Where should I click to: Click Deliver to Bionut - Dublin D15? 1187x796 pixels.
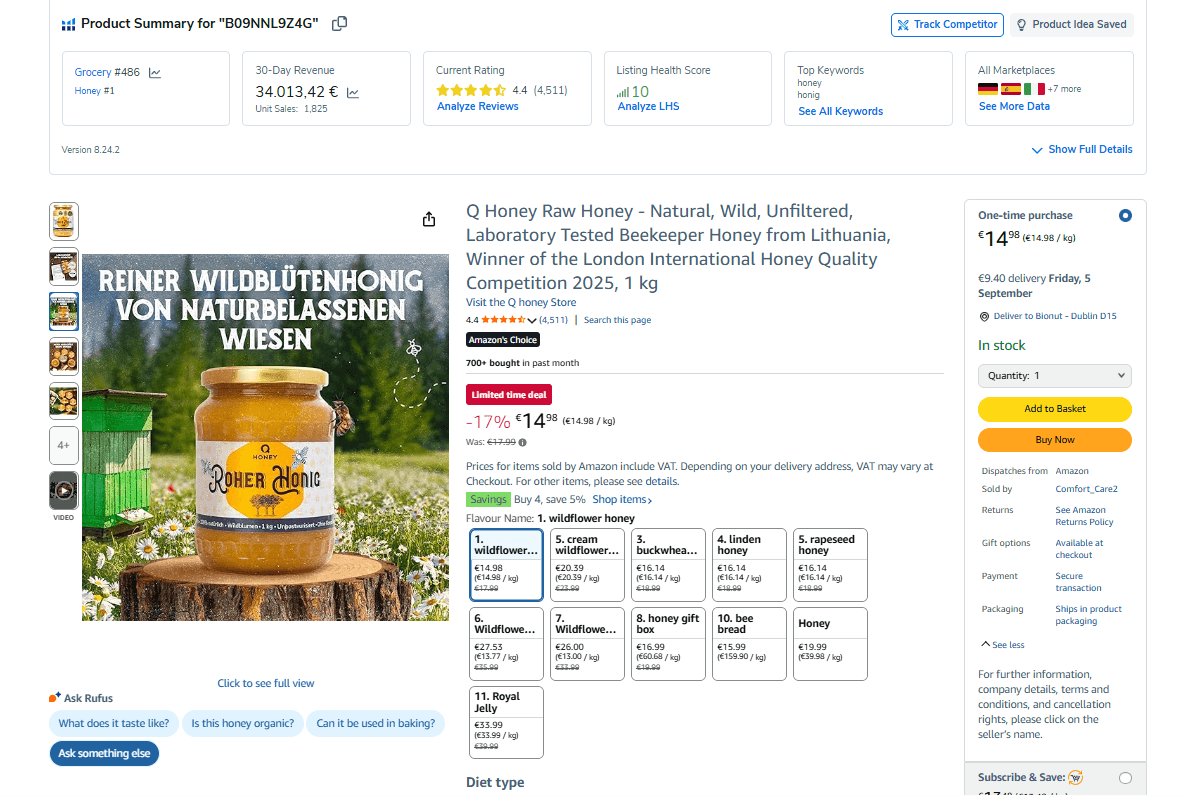(1055, 317)
